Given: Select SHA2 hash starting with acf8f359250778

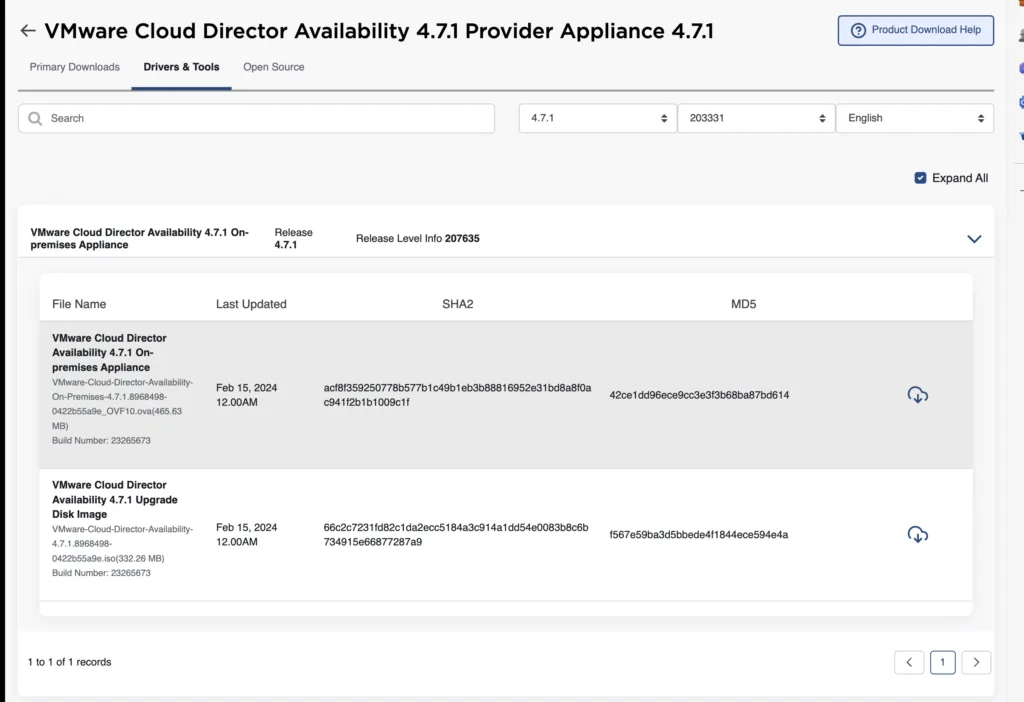Looking at the screenshot, I should pos(457,394).
